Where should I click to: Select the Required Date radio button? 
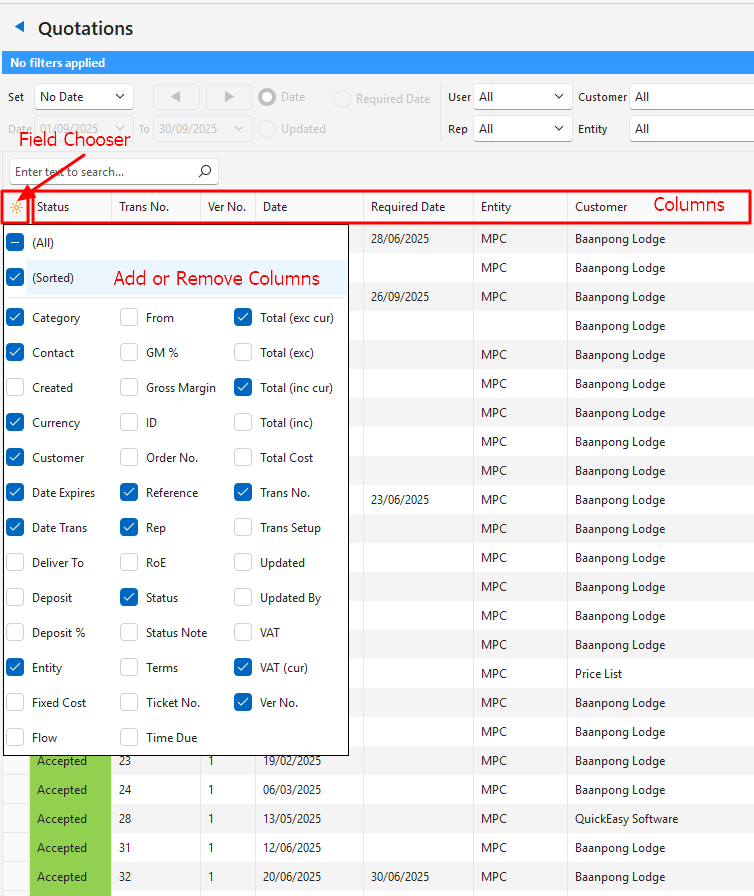pos(342,99)
